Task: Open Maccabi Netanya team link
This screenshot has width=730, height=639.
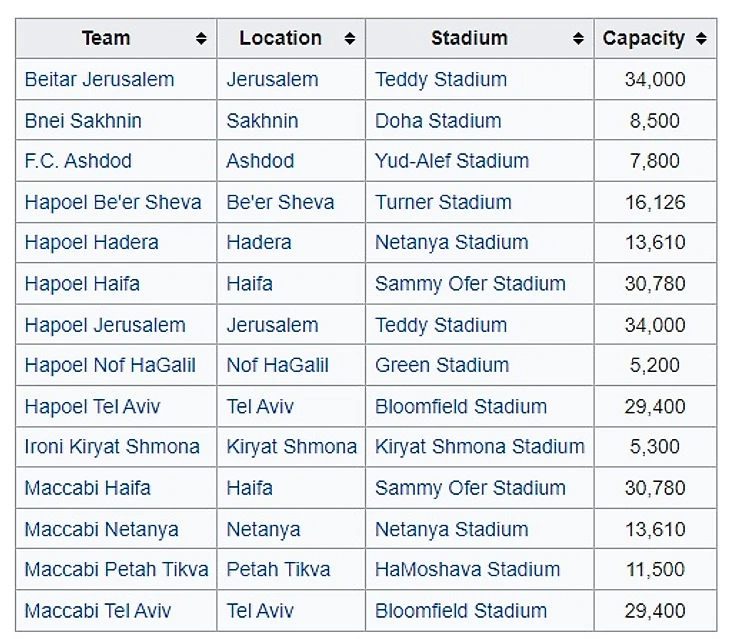Action: (x=101, y=529)
